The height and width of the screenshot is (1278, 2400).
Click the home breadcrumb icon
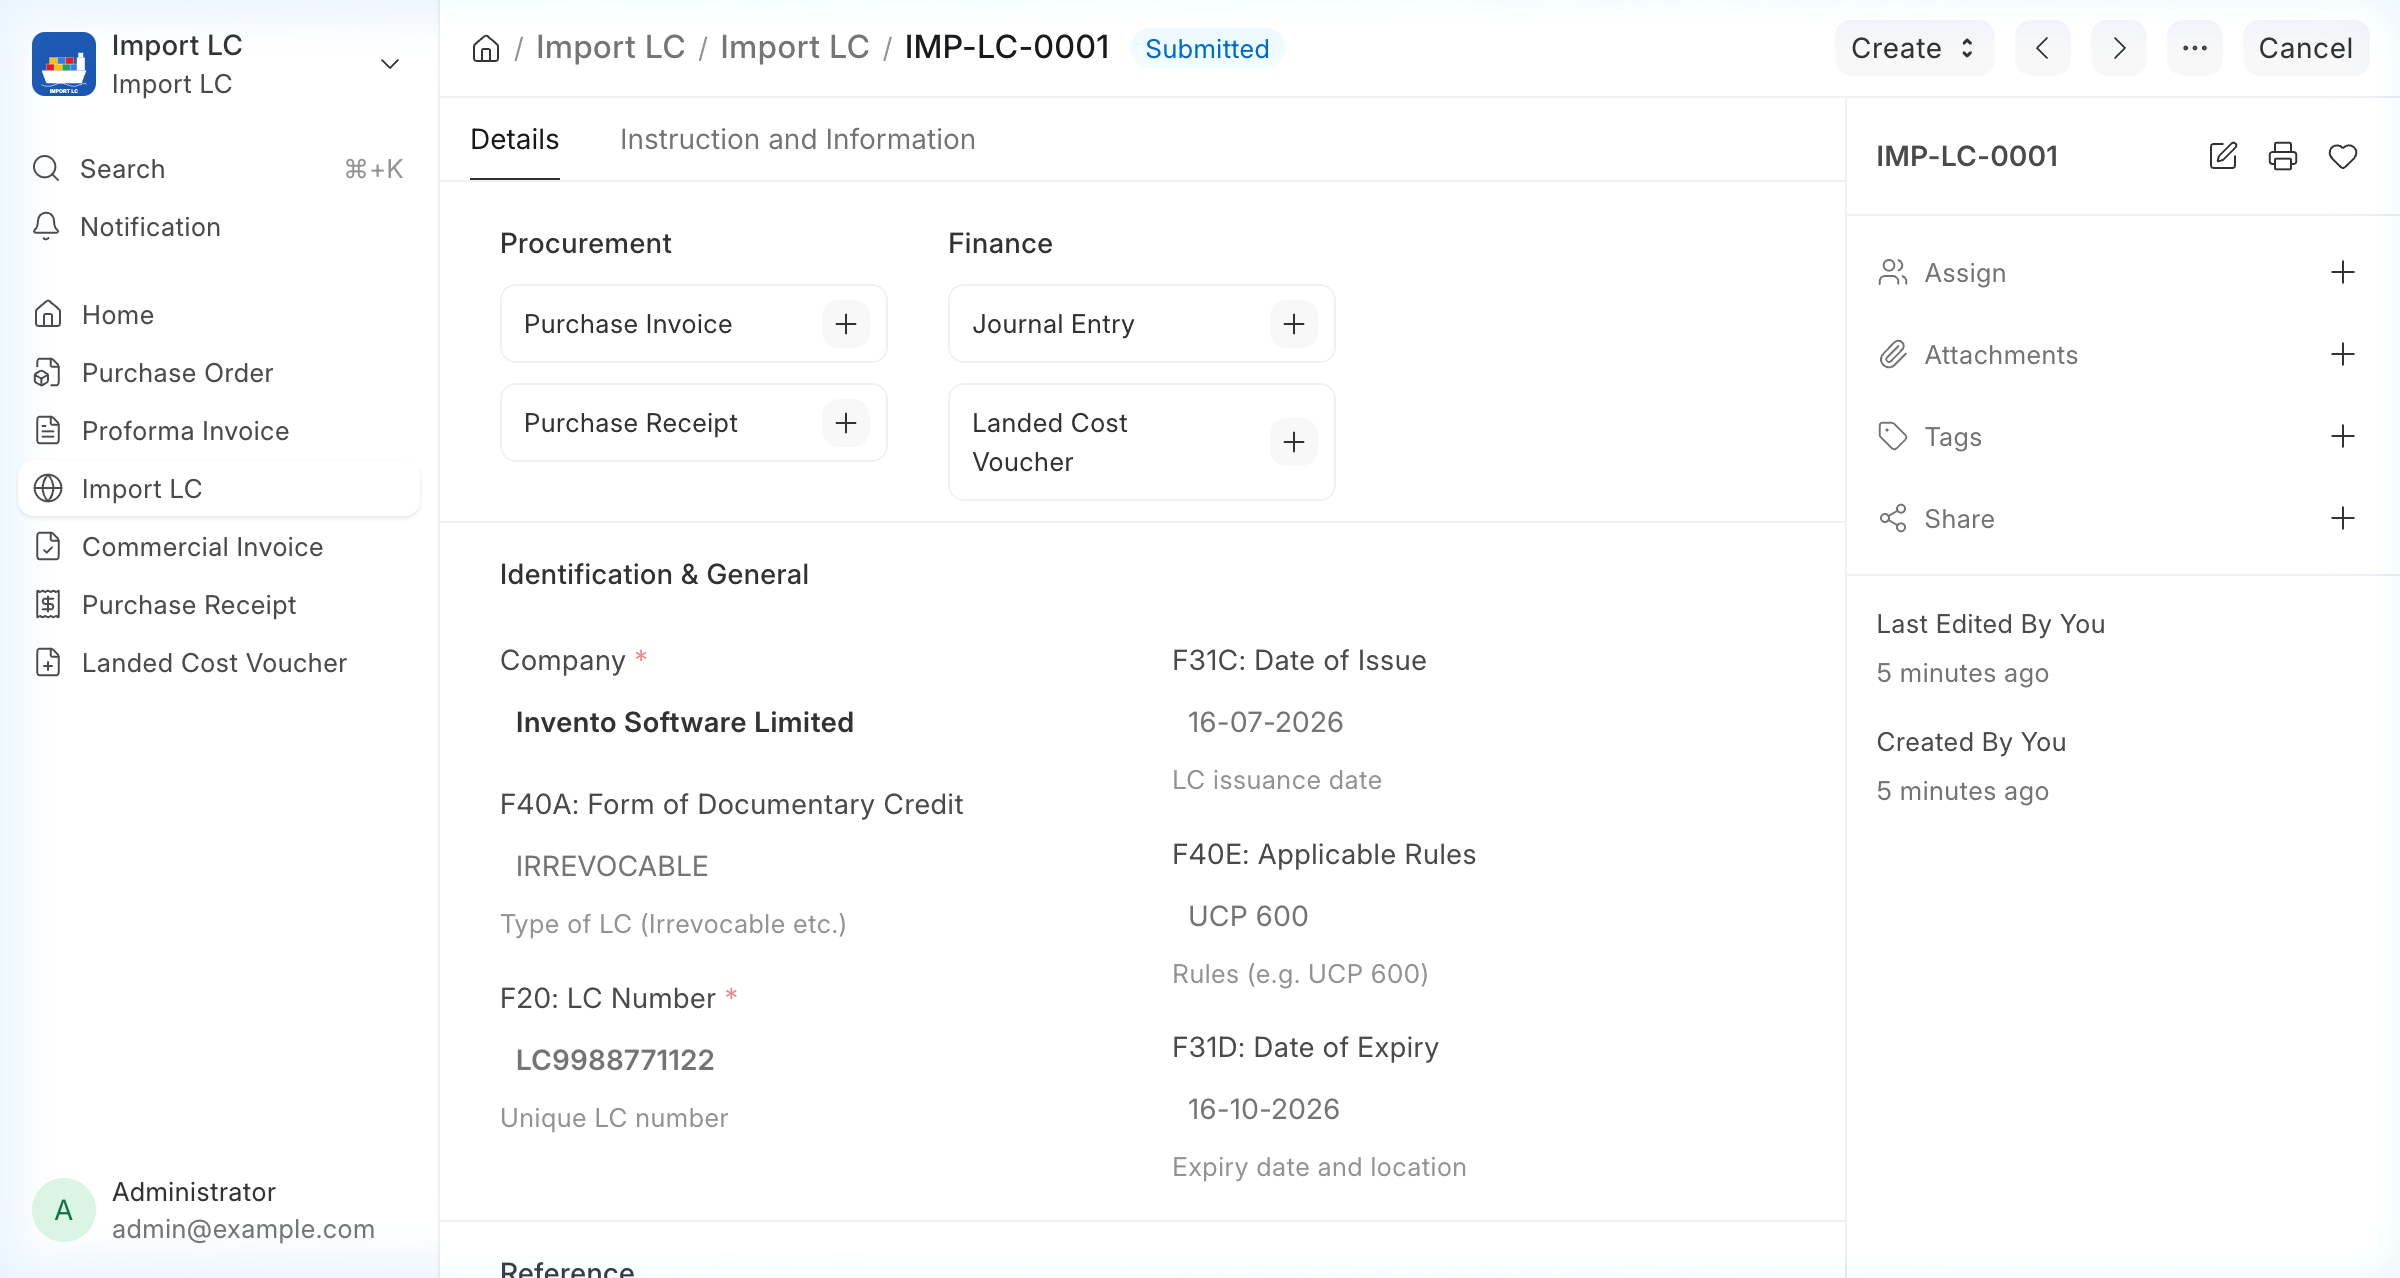point(486,48)
